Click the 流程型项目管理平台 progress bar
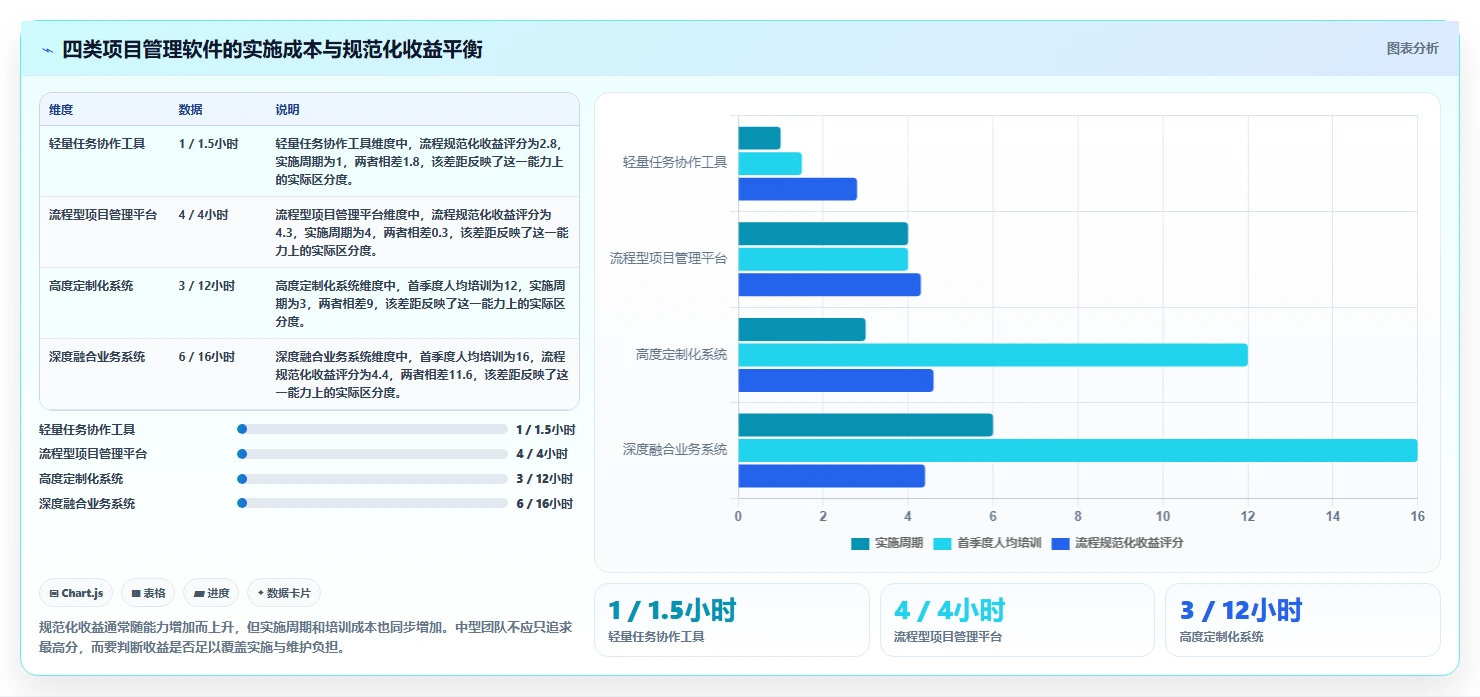The height and width of the screenshot is (697, 1480). tap(372, 454)
